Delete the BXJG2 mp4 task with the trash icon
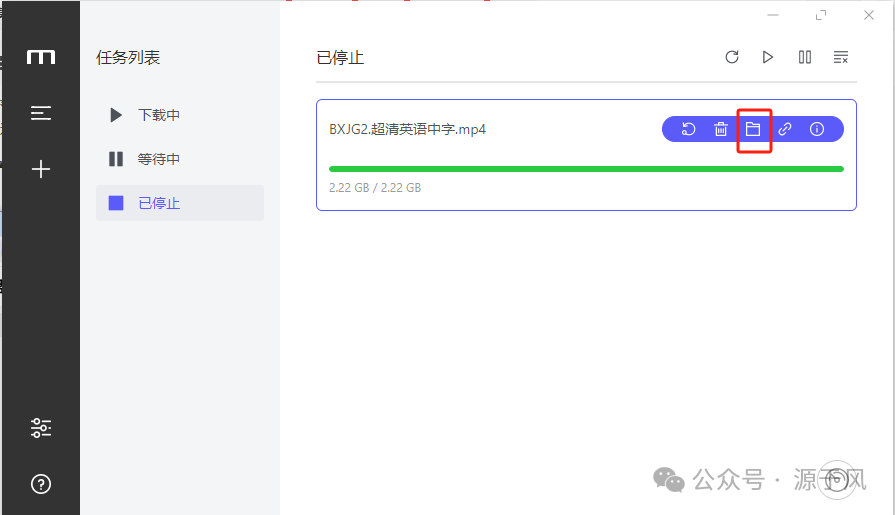This screenshot has width=895, height=515. click(721, 129)
